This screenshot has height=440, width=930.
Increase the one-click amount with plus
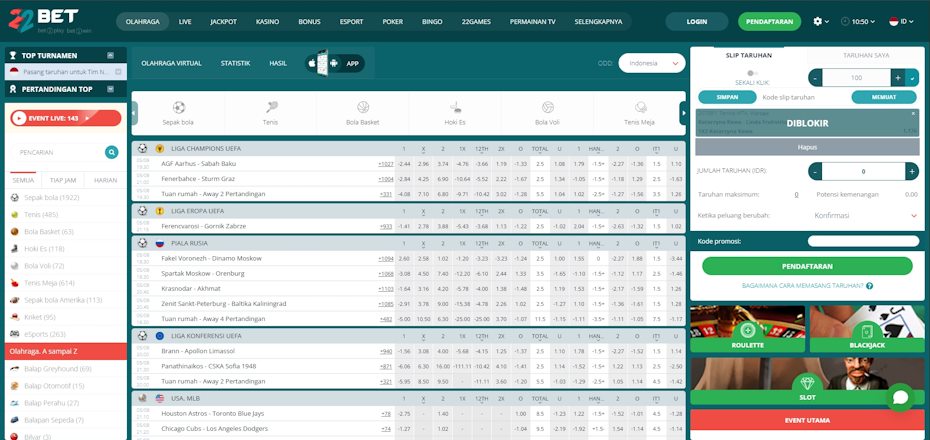tap(897, 78)
